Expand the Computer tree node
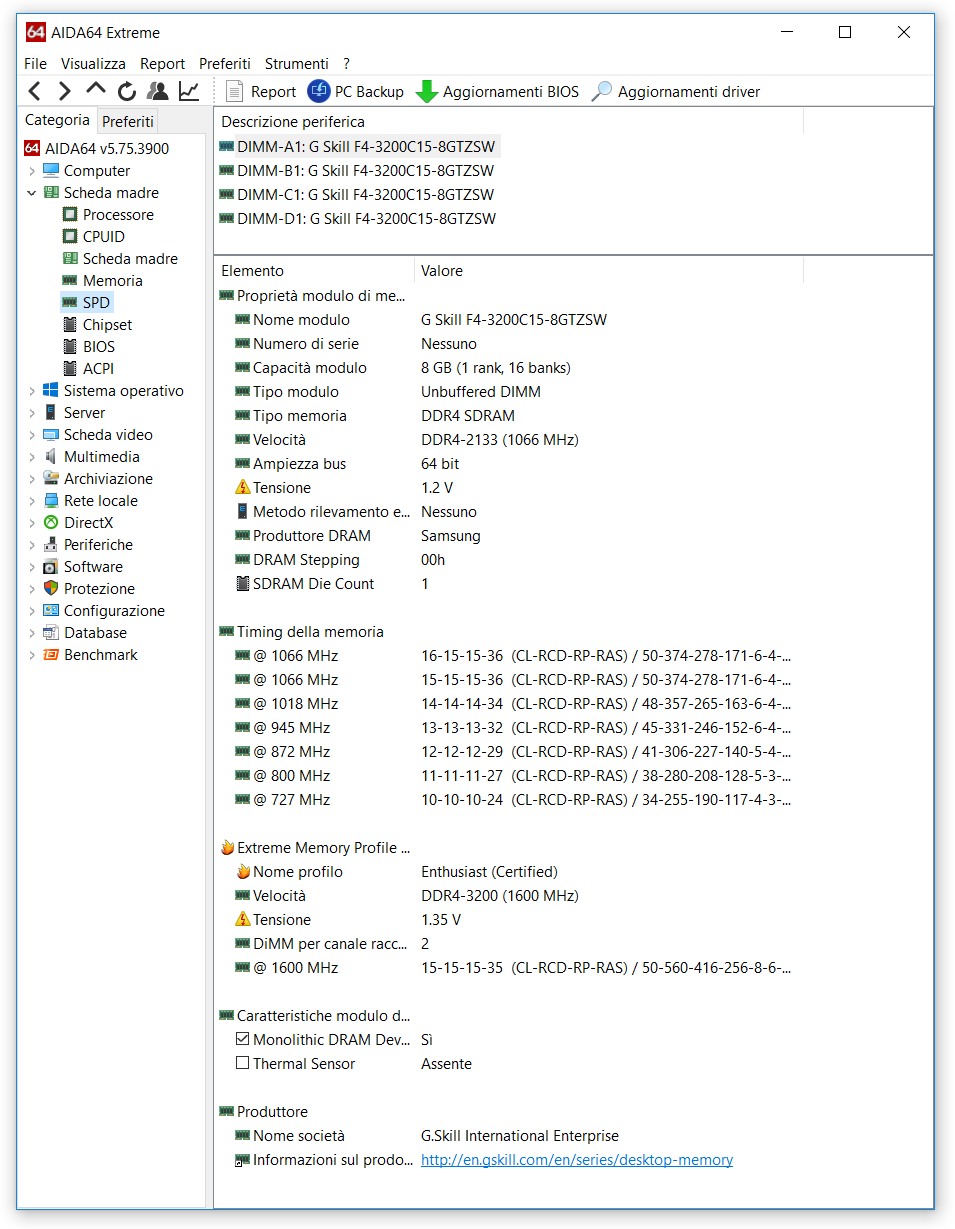 [32, 171]
